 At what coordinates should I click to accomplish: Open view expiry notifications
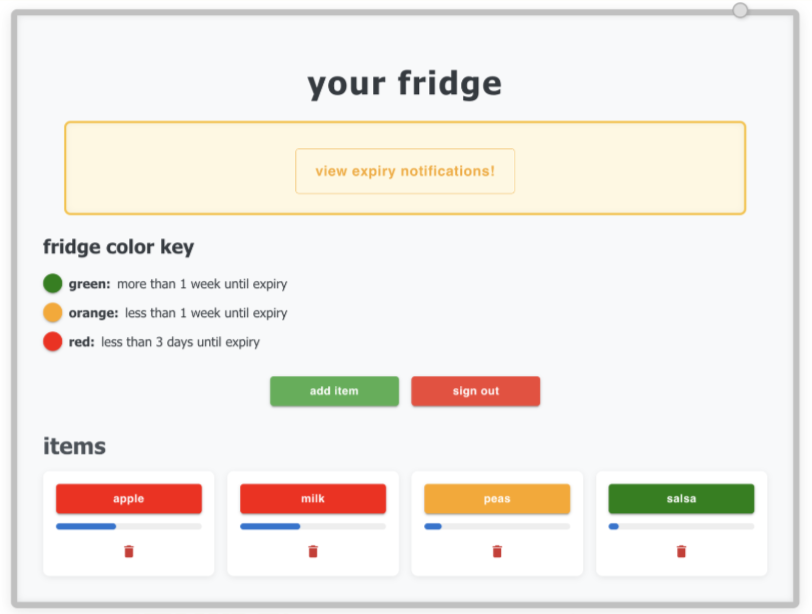pyautogui.click(x=405, y=171)
